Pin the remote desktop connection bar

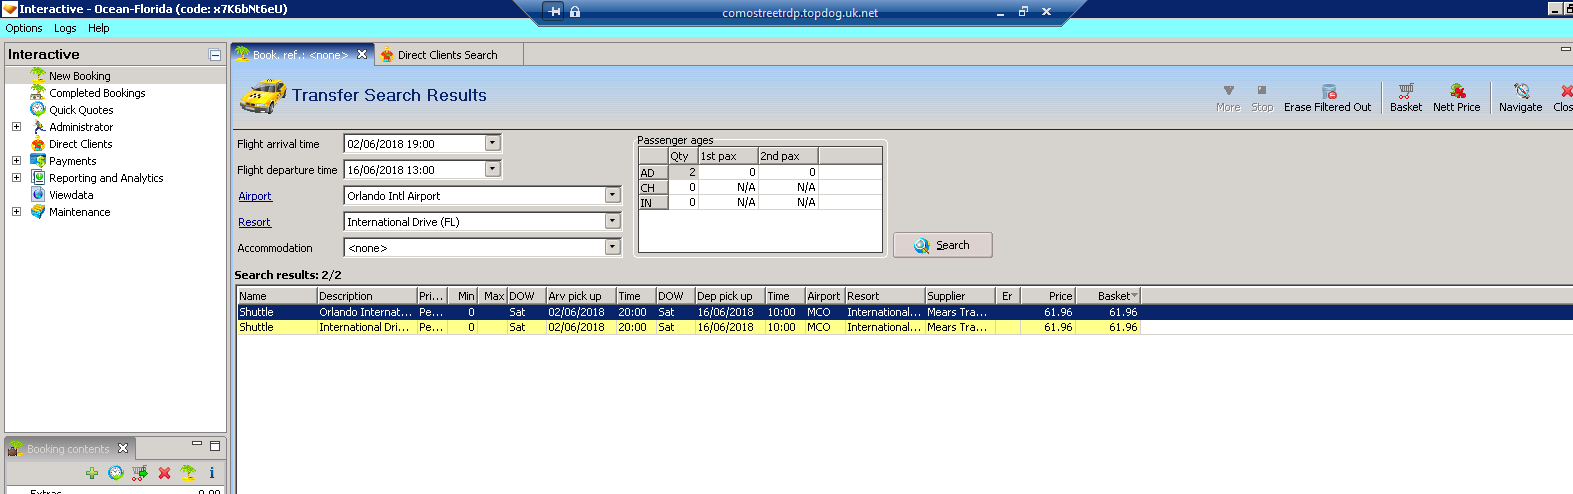(x=555, y=12)
